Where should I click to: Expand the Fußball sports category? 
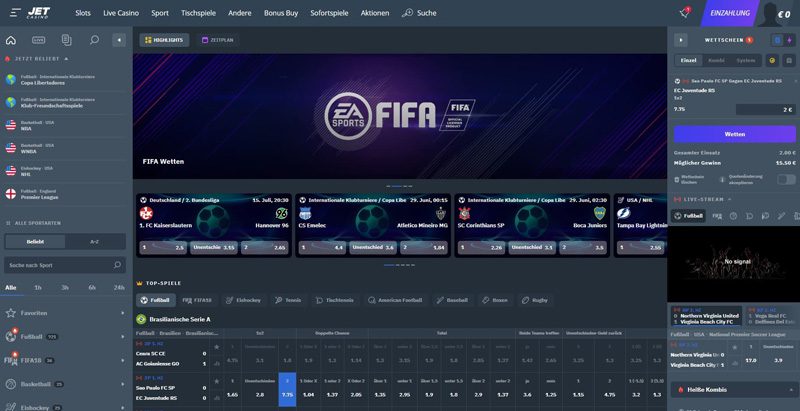tap(122, 337)
